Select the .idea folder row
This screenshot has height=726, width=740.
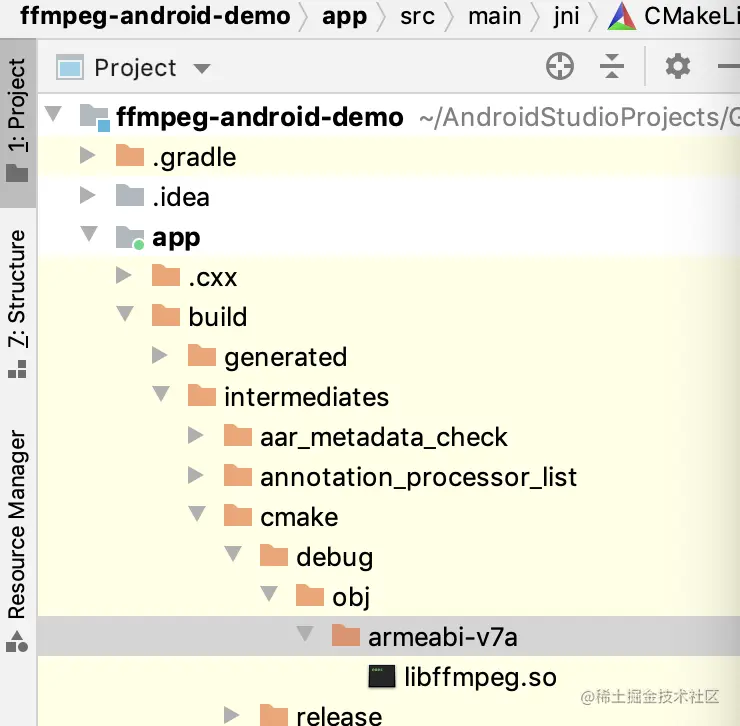pyautogui.click(x=388, y=196)
